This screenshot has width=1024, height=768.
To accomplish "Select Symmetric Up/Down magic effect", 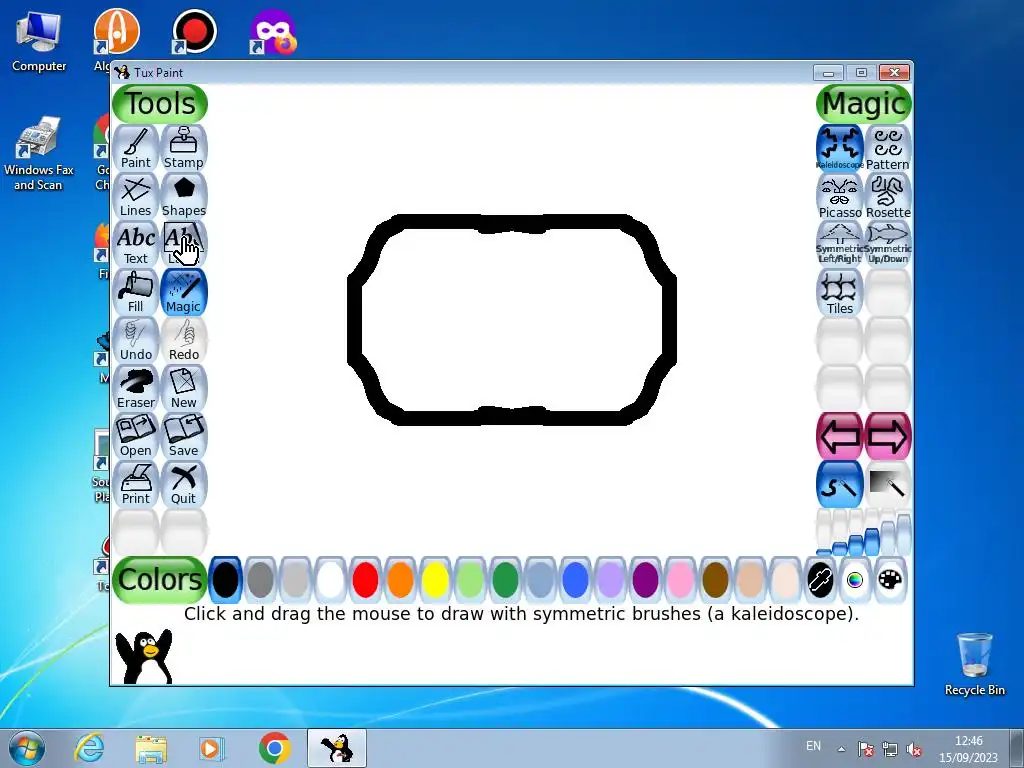I will 888,244.
